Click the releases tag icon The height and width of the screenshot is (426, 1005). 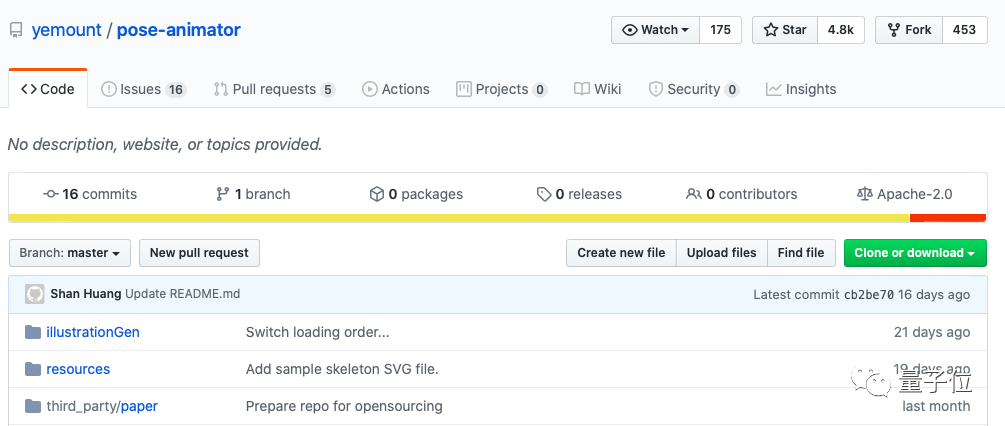(543, 194)
